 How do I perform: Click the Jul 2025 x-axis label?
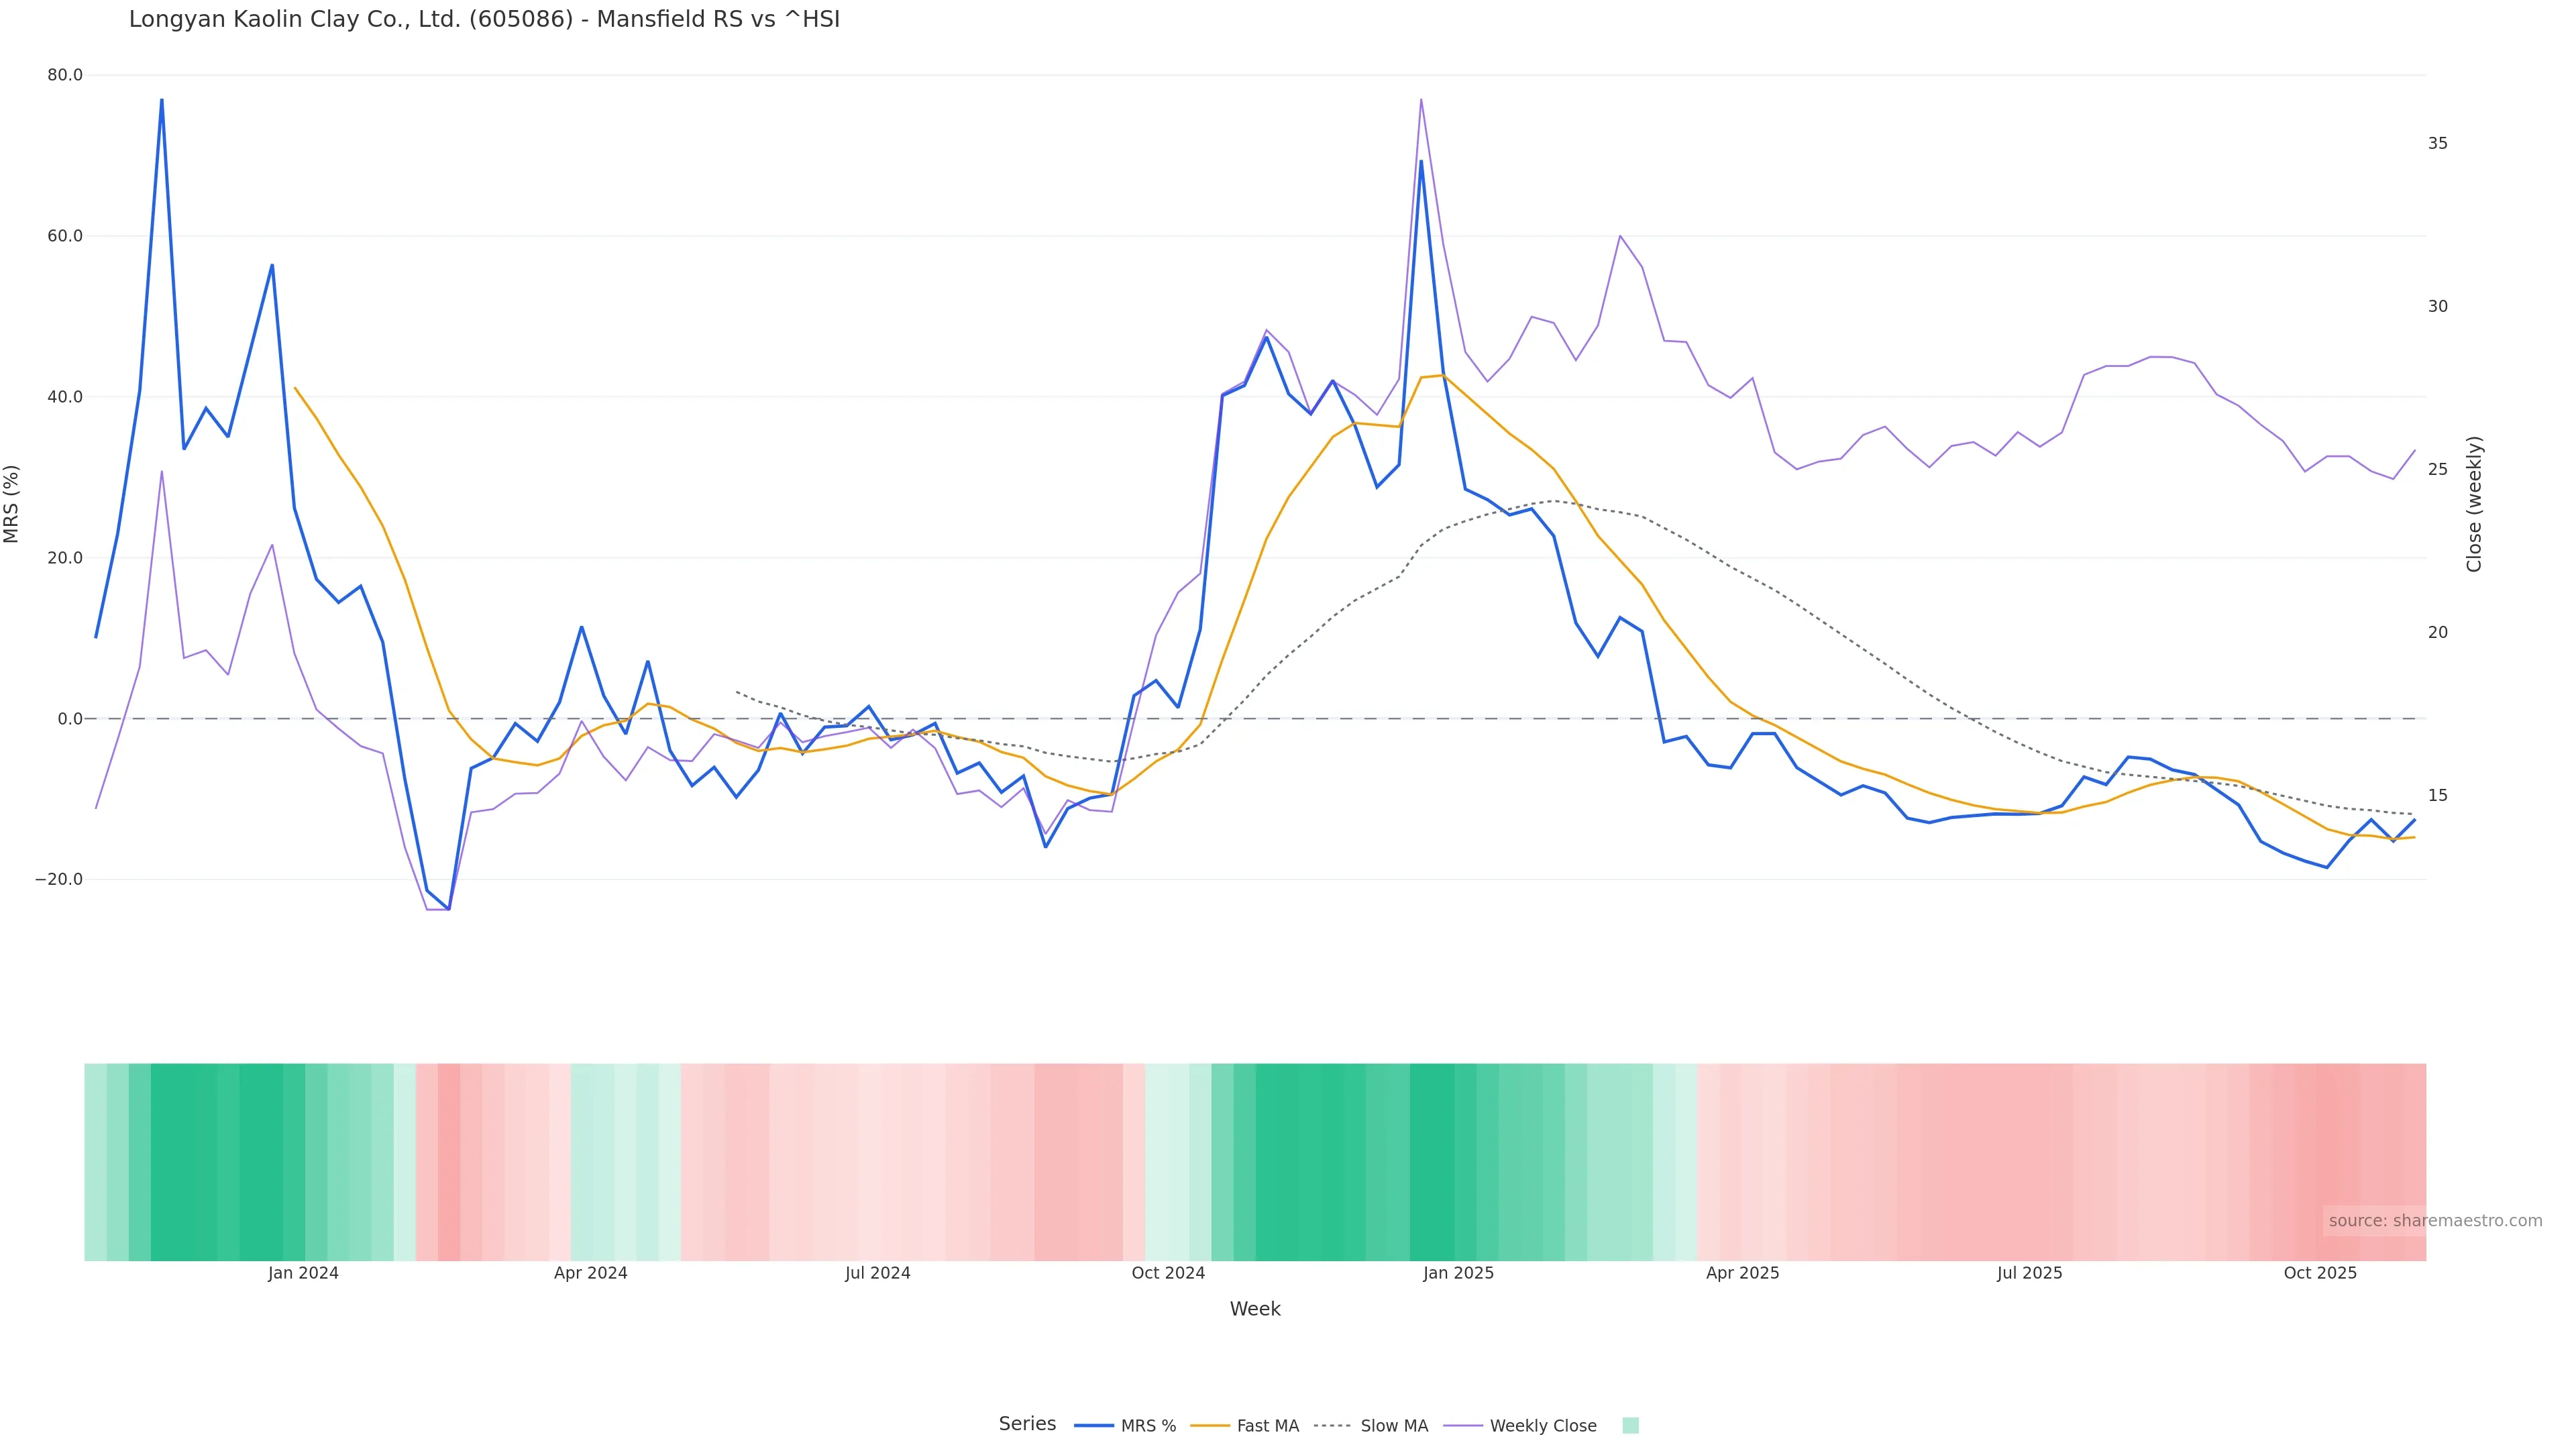(2029, 1273)
